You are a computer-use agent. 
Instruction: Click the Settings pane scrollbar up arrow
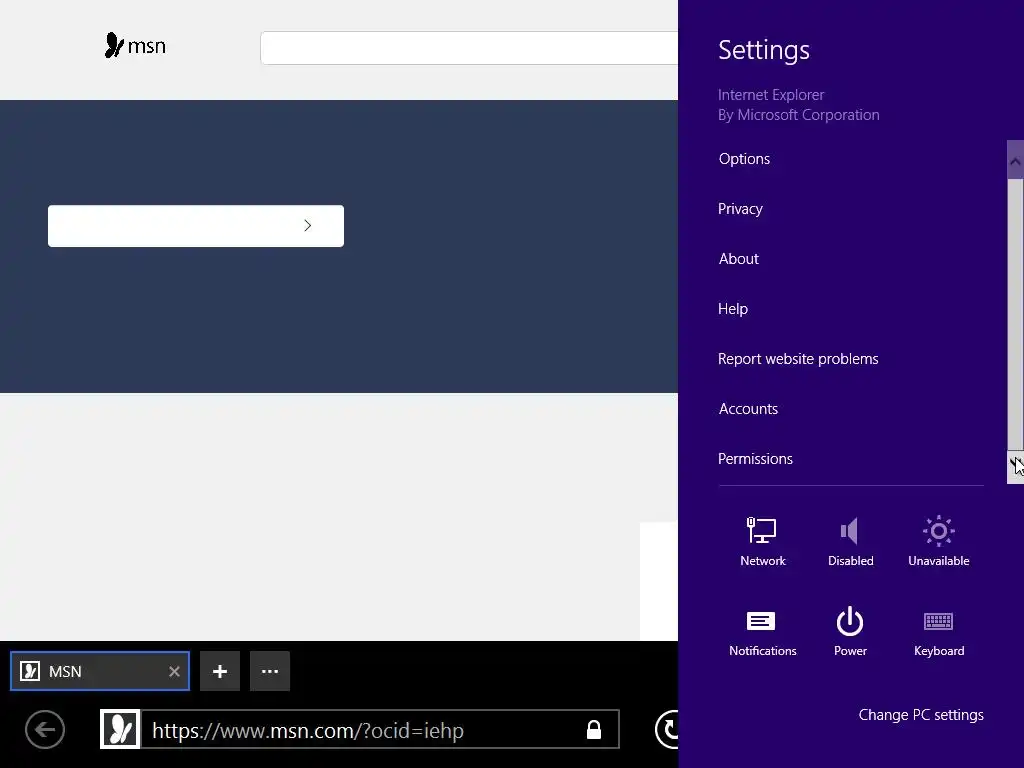1015,161
